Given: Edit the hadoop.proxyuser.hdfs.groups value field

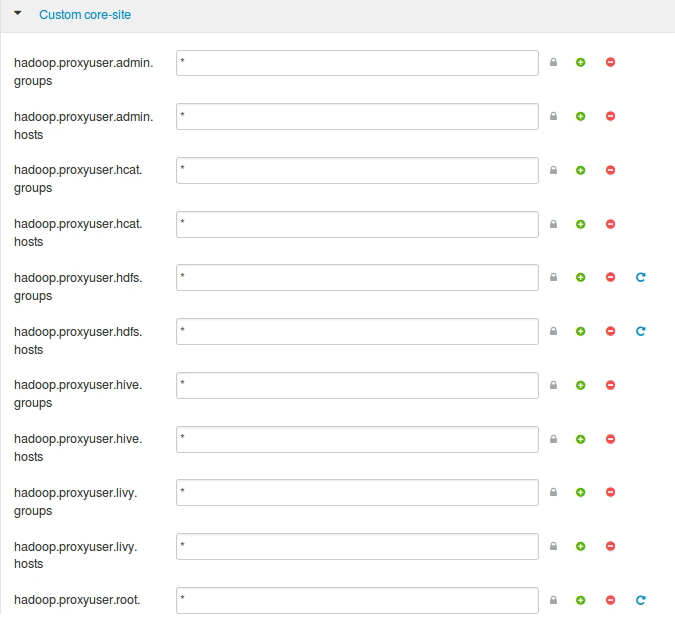Looking at the screenshot, I should [x=357, y=277].
